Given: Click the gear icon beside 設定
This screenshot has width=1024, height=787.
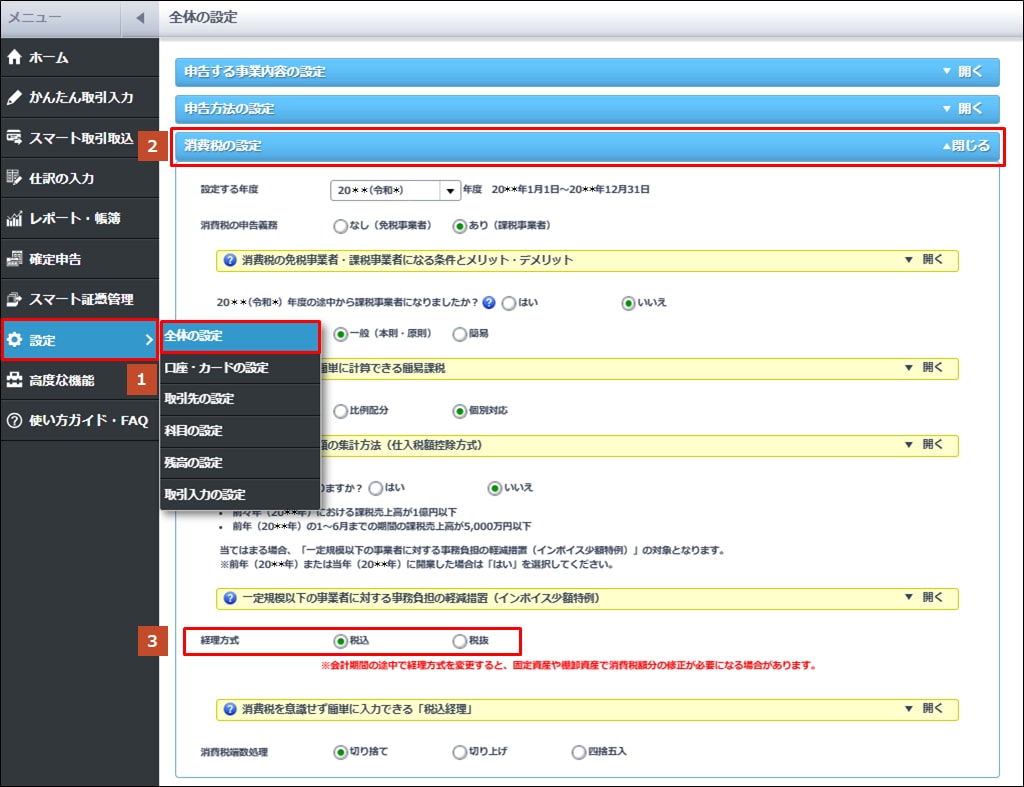Looking at the screenshot, I should pyautogui.click(x=14, y=340).
